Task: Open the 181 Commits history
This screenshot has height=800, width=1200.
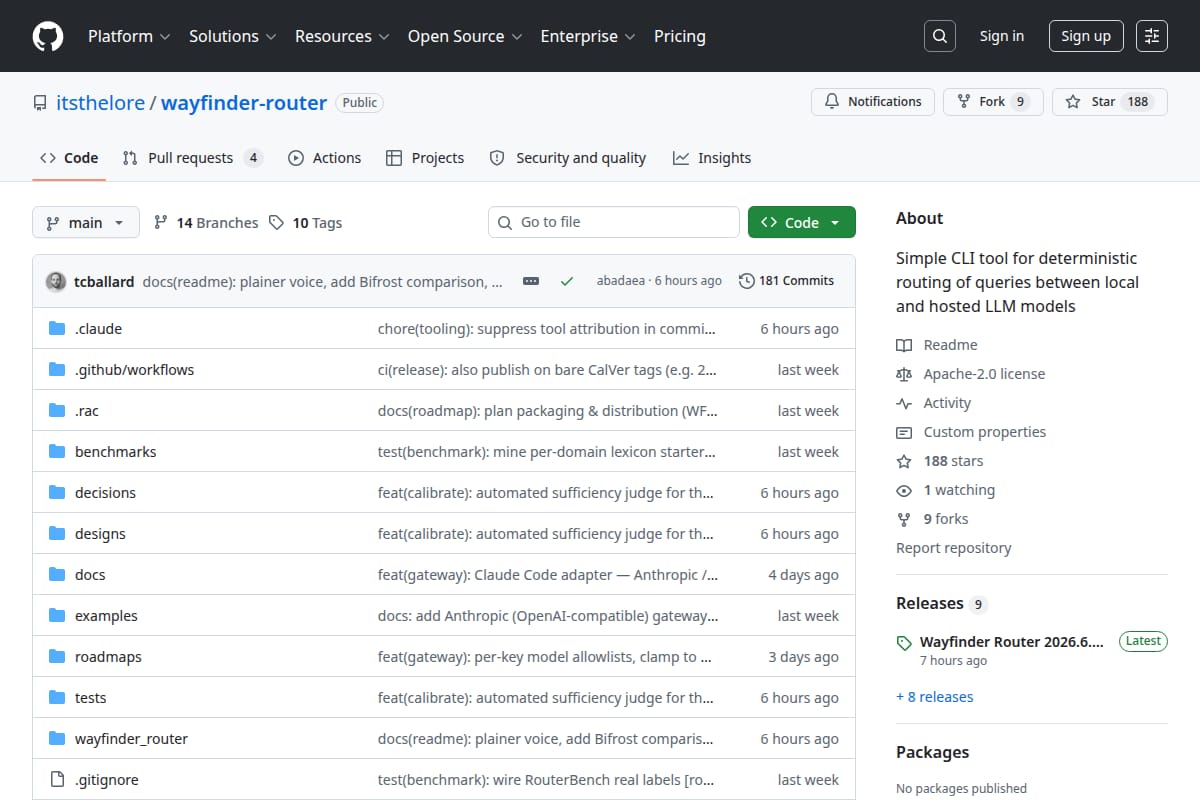Action: pos(786,281)
